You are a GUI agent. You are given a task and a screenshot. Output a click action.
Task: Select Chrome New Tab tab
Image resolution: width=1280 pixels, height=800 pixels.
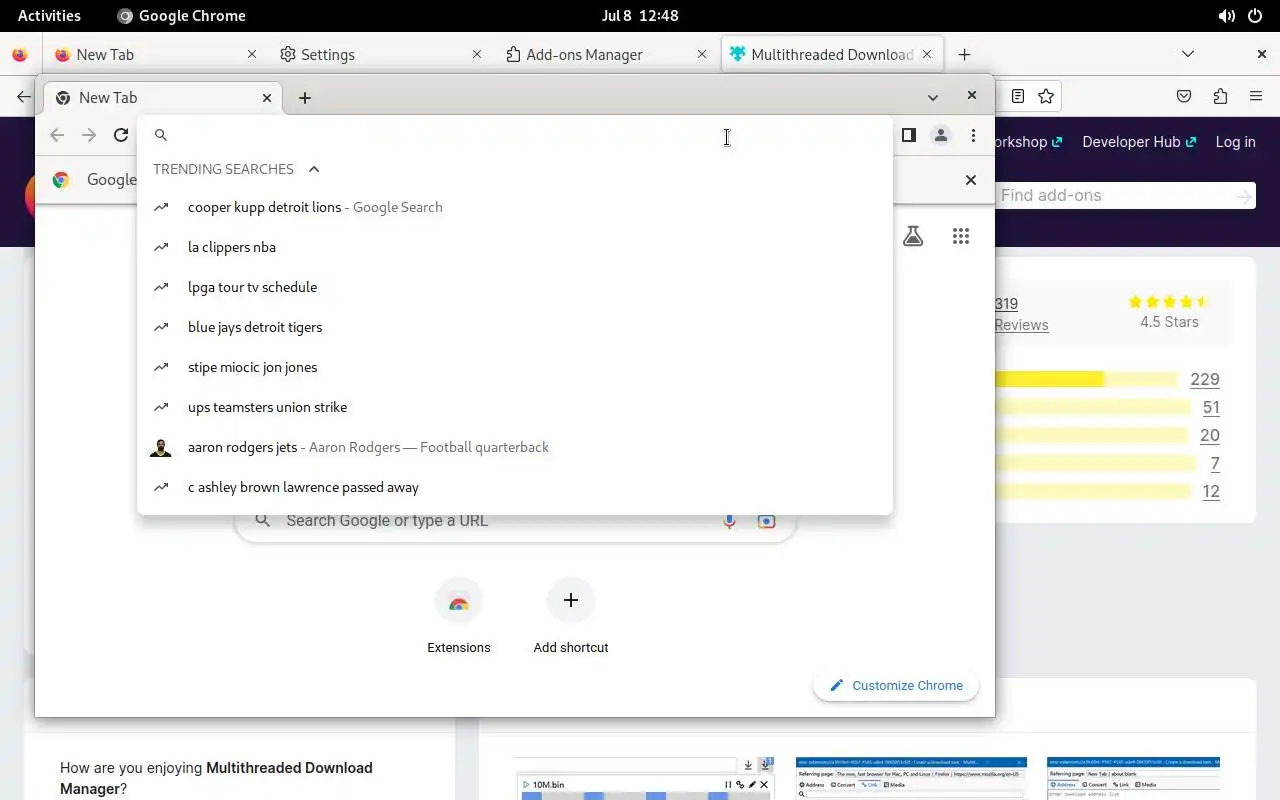(164, 97)
